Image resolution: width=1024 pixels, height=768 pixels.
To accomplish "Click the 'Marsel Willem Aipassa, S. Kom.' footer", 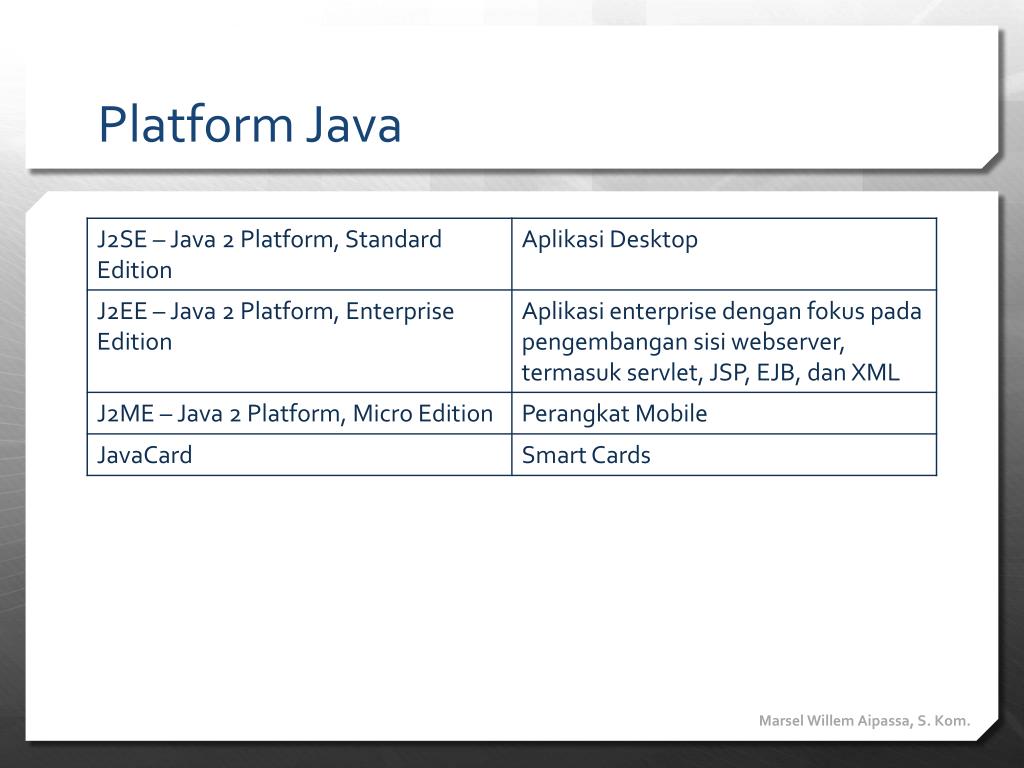I will coord(864,720).
